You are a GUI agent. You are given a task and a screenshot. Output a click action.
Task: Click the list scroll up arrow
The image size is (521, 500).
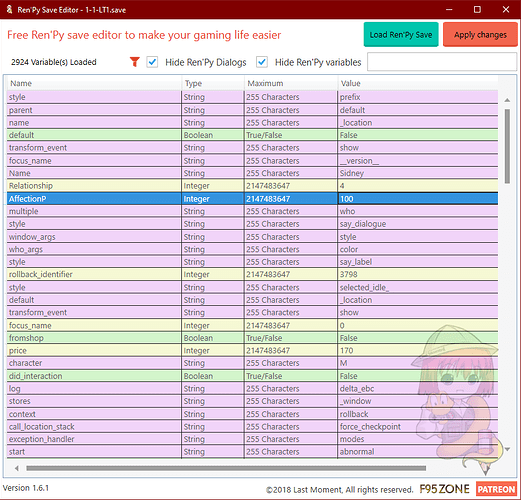(507, 100)
